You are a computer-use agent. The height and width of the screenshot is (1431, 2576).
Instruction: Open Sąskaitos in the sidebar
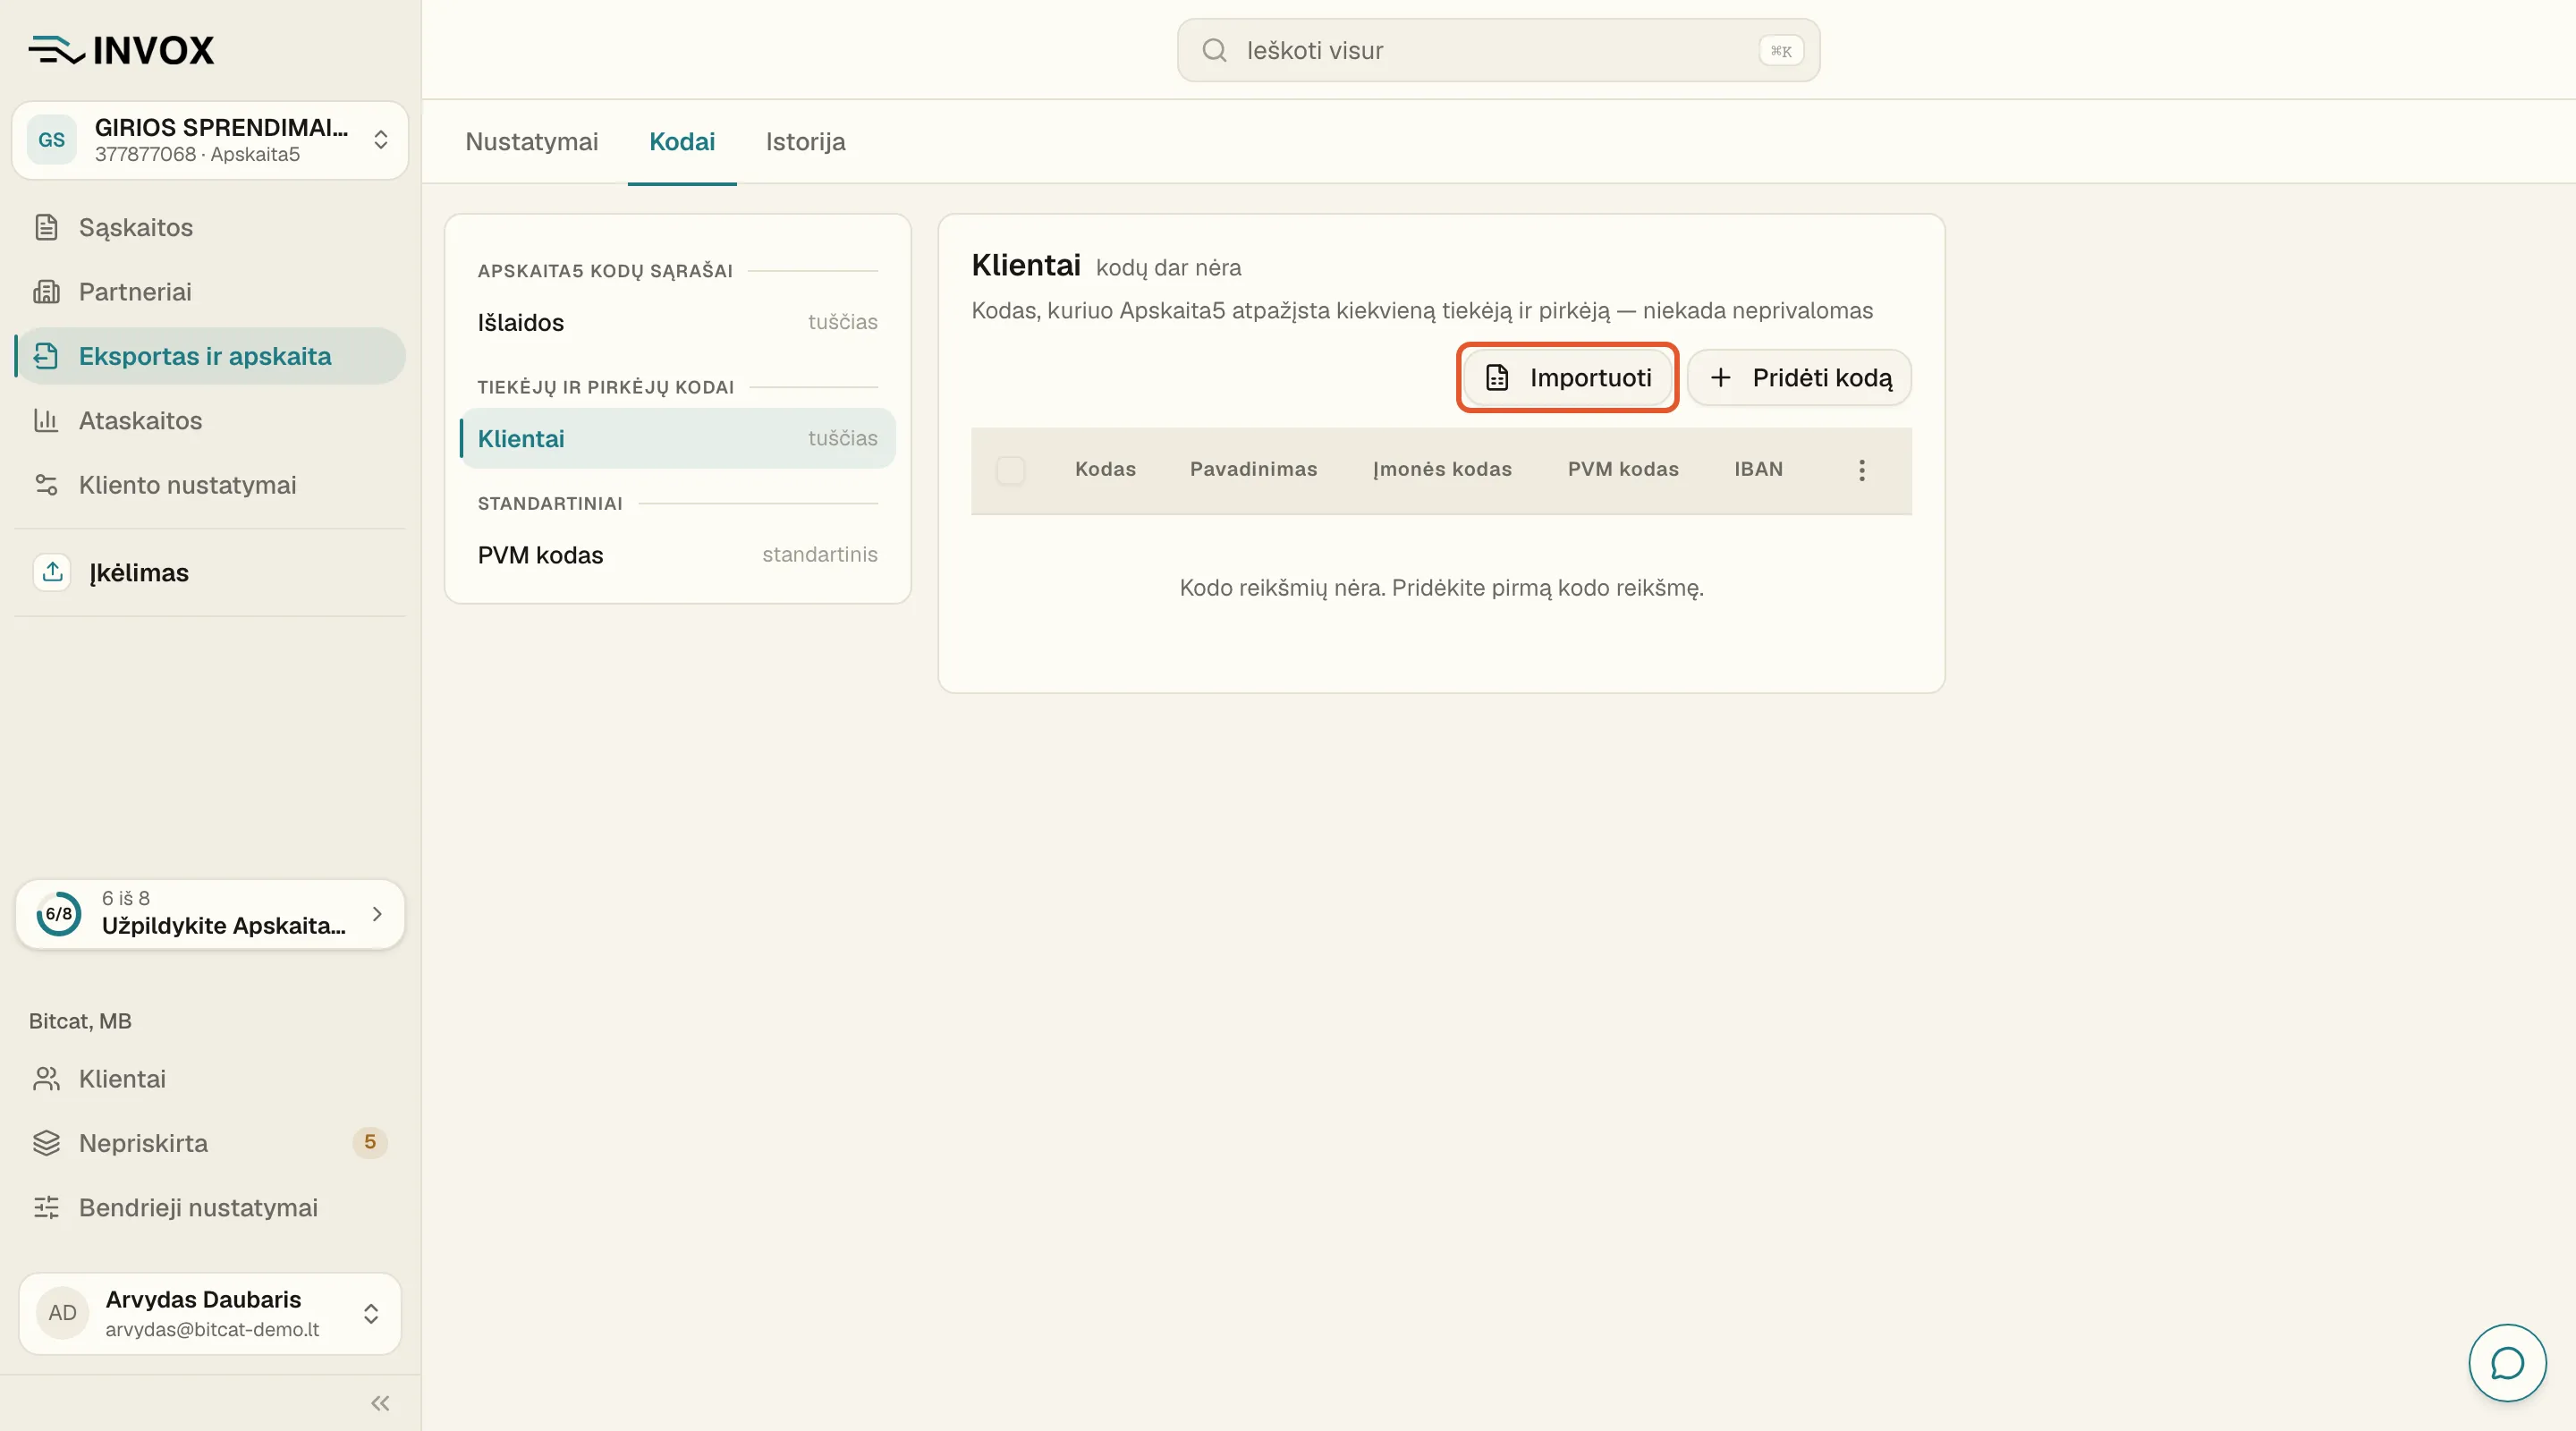click(x=210, y=227)
